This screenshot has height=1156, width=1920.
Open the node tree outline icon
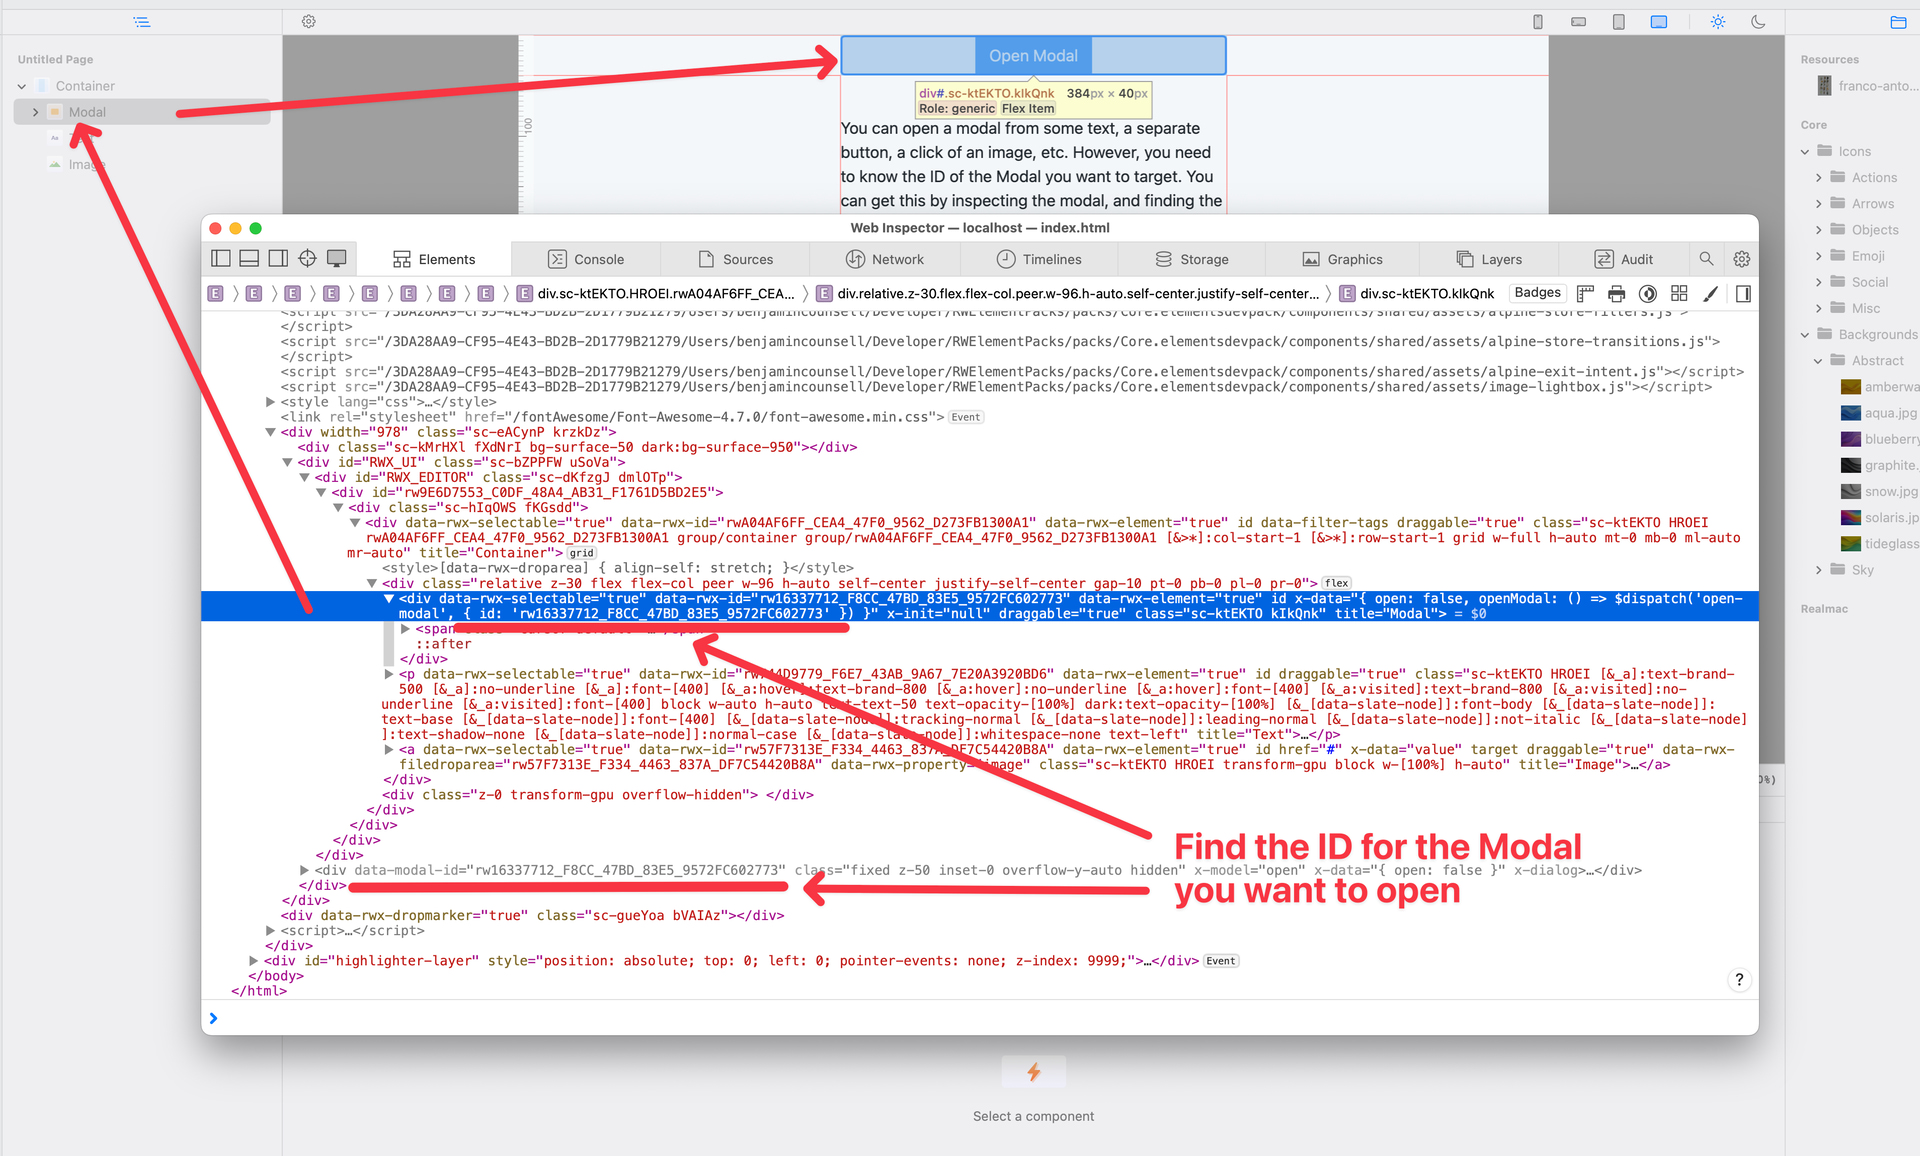pyautogui.click(x=142, y=22)
